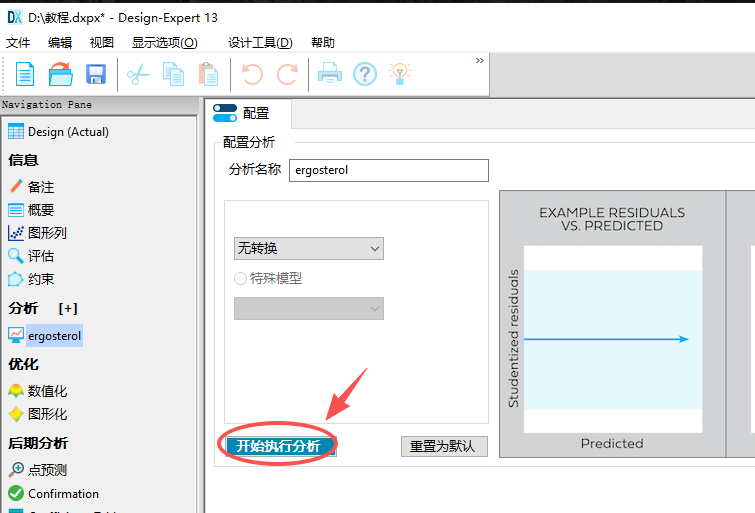This screenshot has width=755, height=513.
Task: Click the [+] next to 分析
Action: click(x=68, y=308)
